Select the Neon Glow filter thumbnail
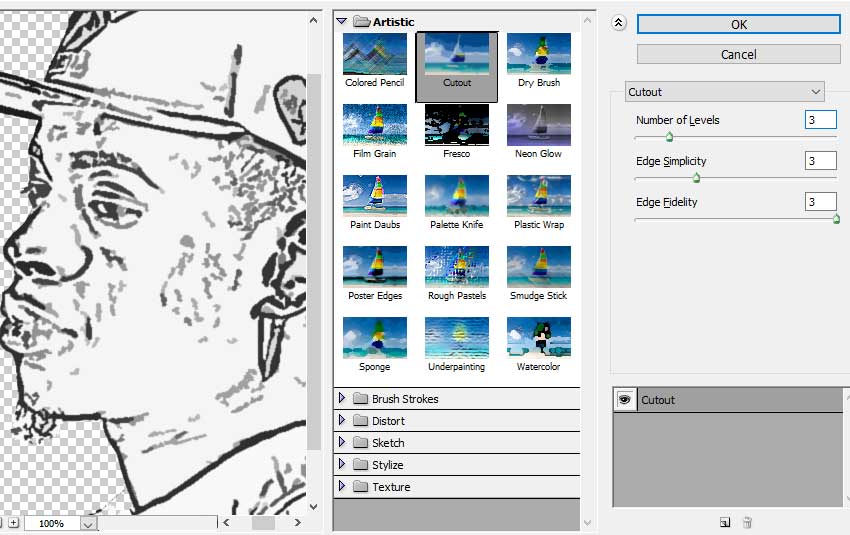 pos(538,125)
